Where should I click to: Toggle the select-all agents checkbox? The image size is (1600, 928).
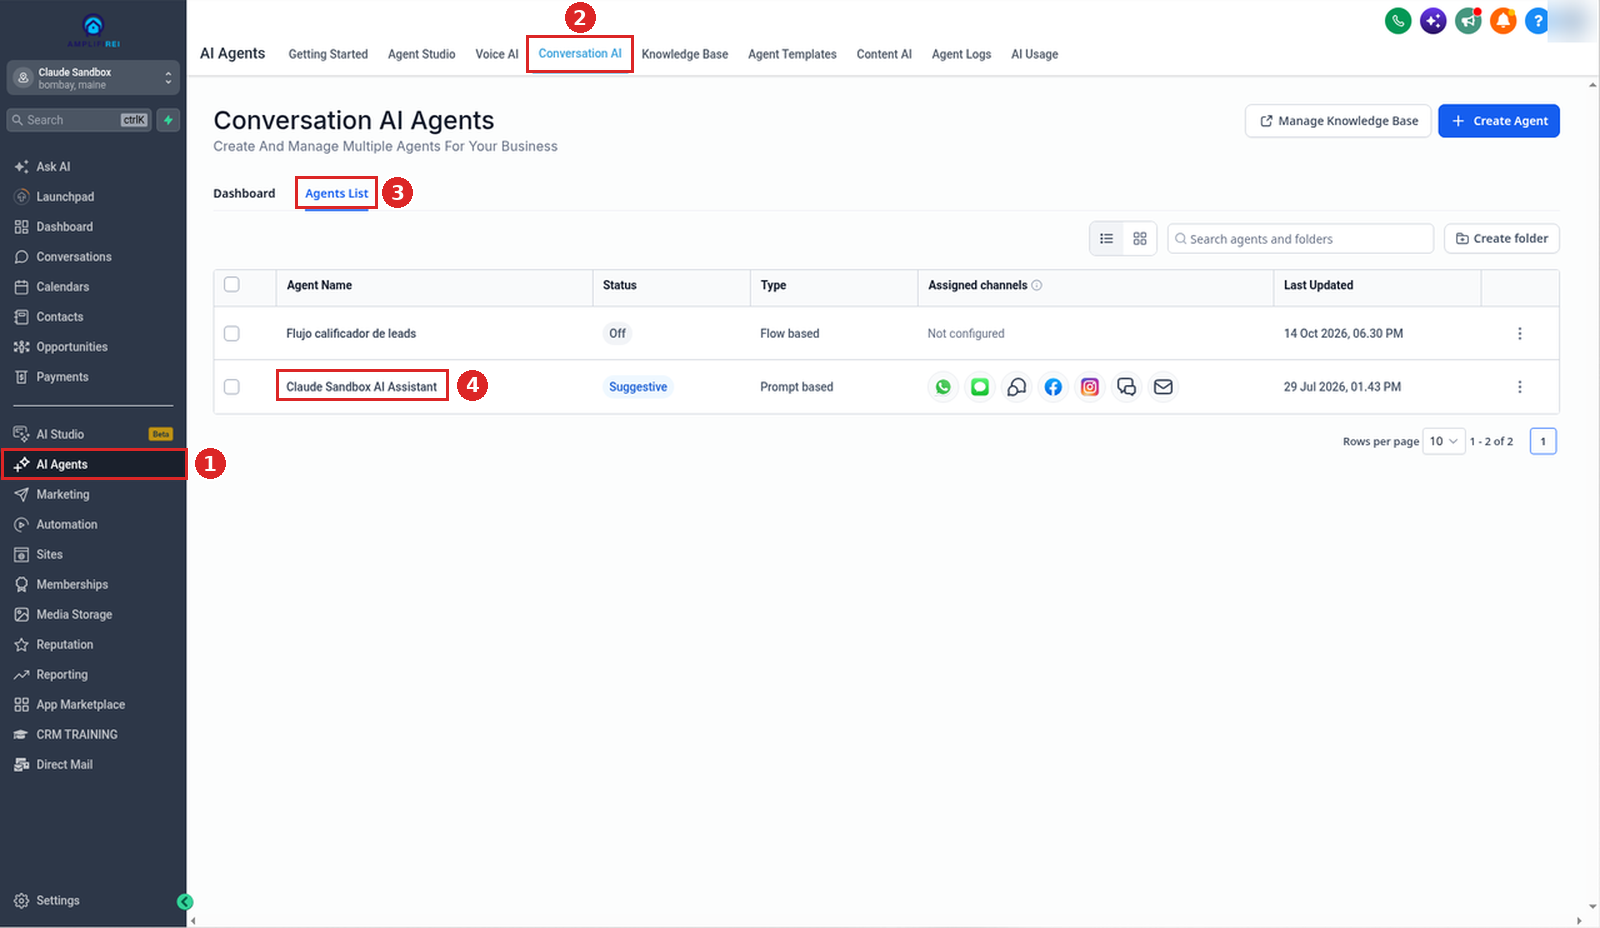pyautogui.click(x=232, y=285)
